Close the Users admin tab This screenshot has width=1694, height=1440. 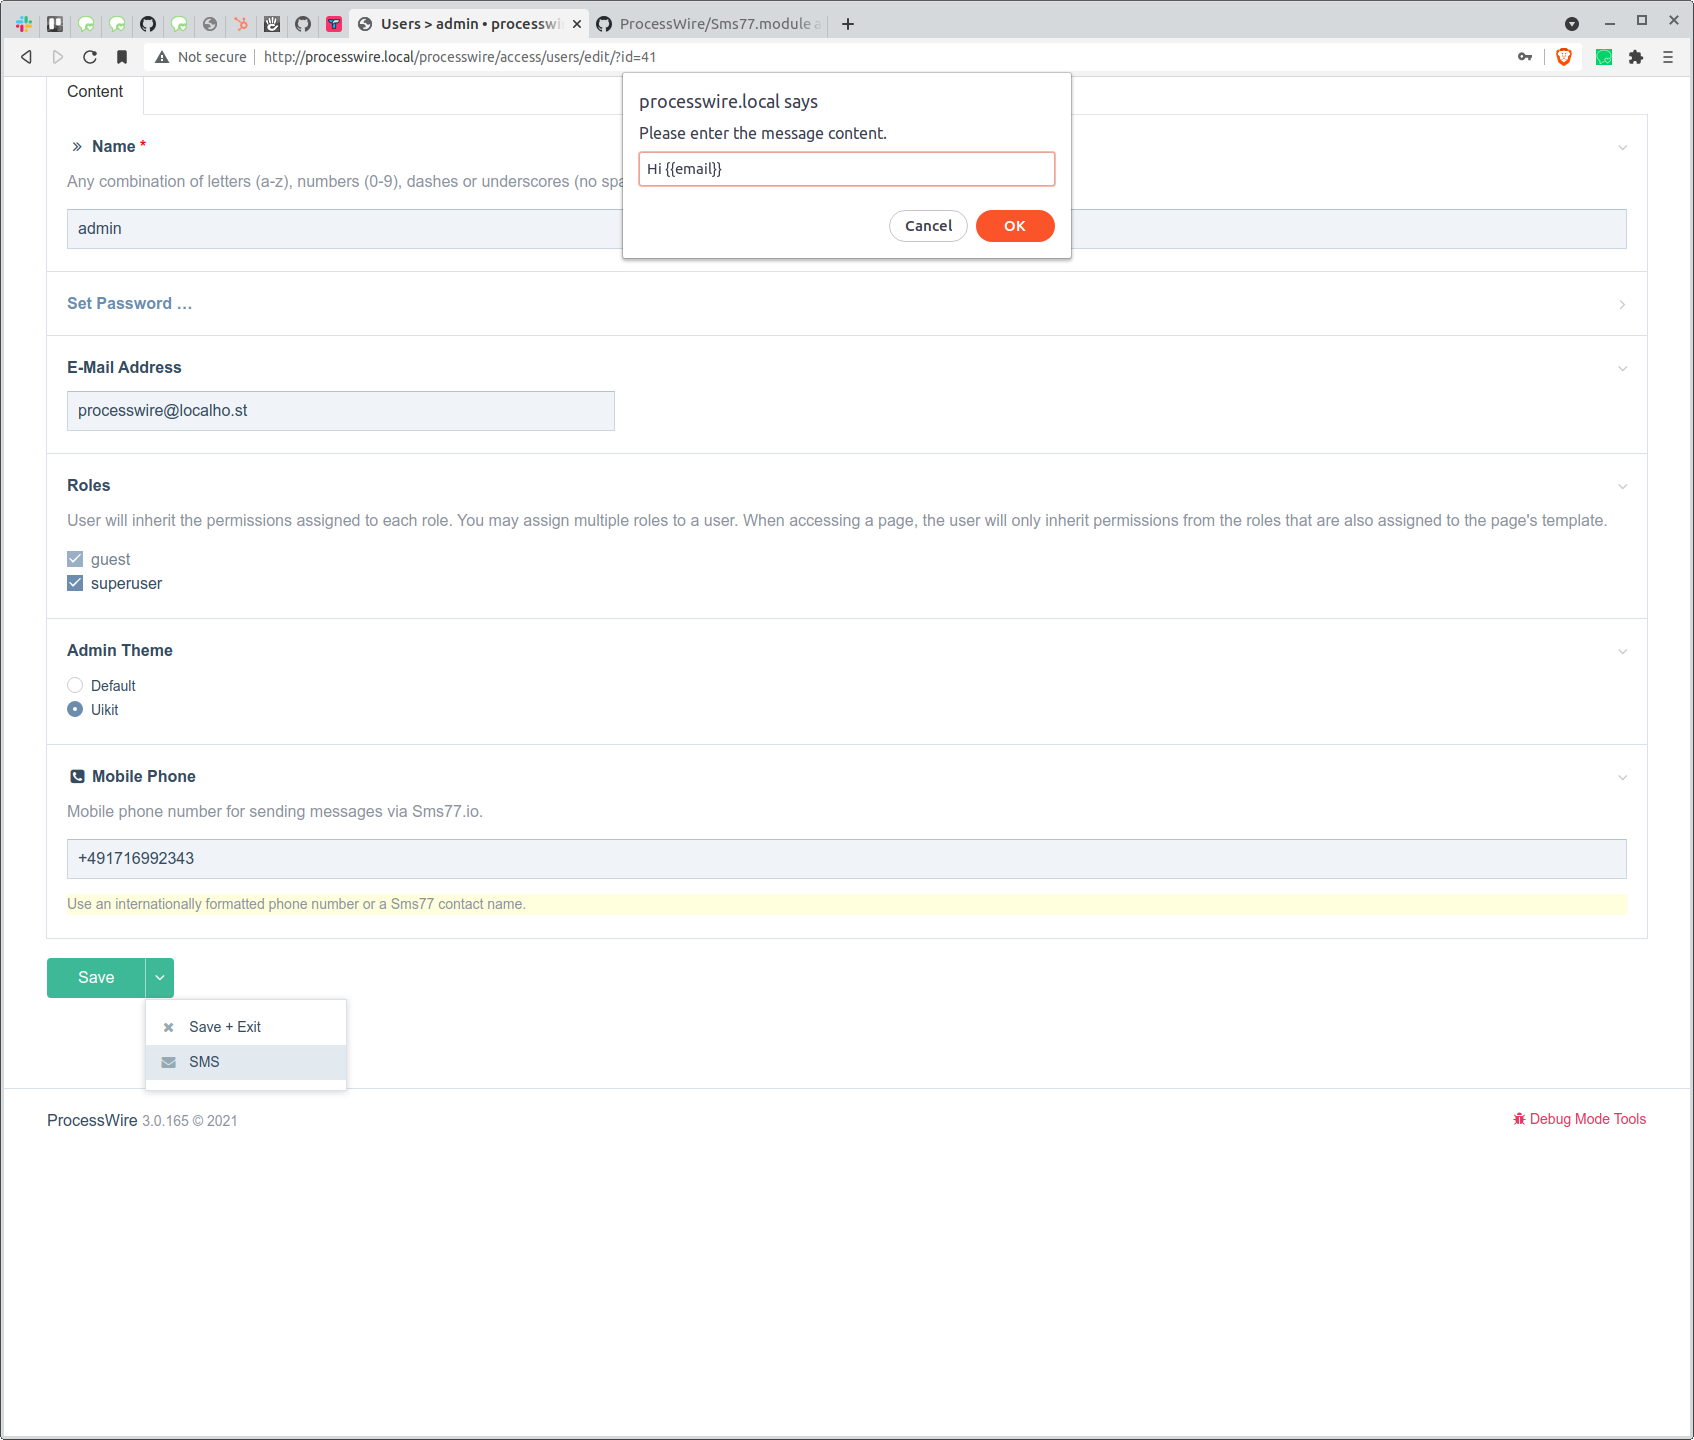(577, 24)
